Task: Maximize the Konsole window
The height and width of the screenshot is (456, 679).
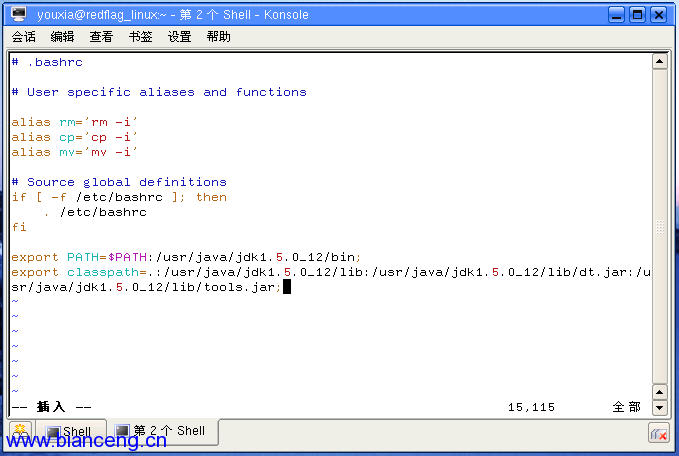Action: 637,15
